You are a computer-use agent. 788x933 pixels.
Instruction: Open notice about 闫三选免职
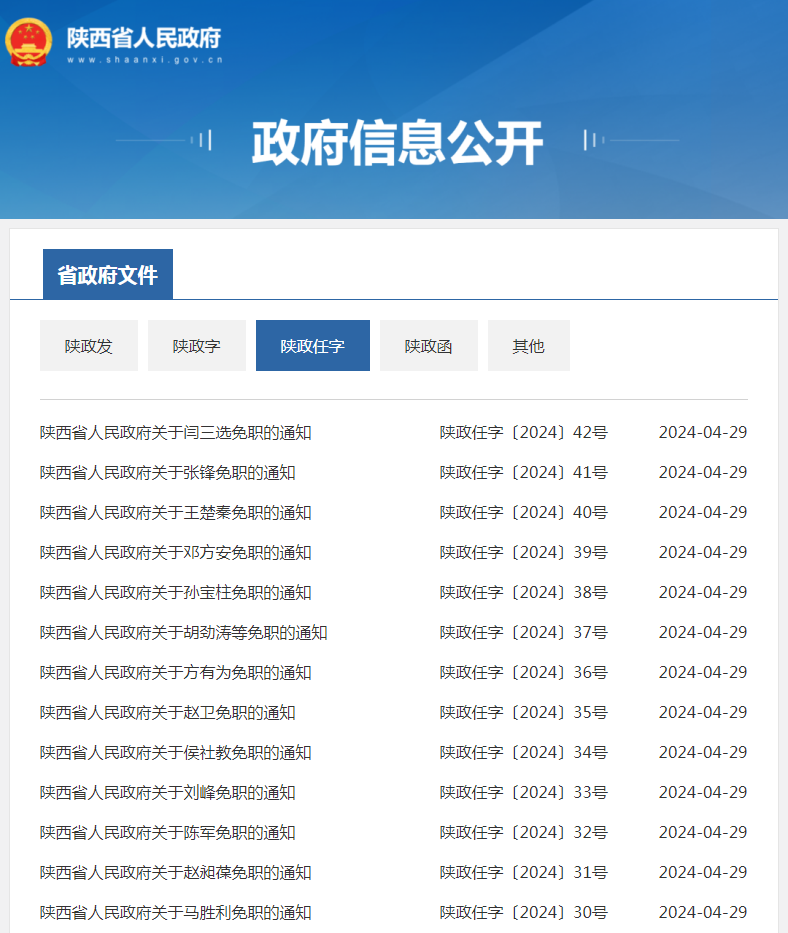tap(176, 433)
